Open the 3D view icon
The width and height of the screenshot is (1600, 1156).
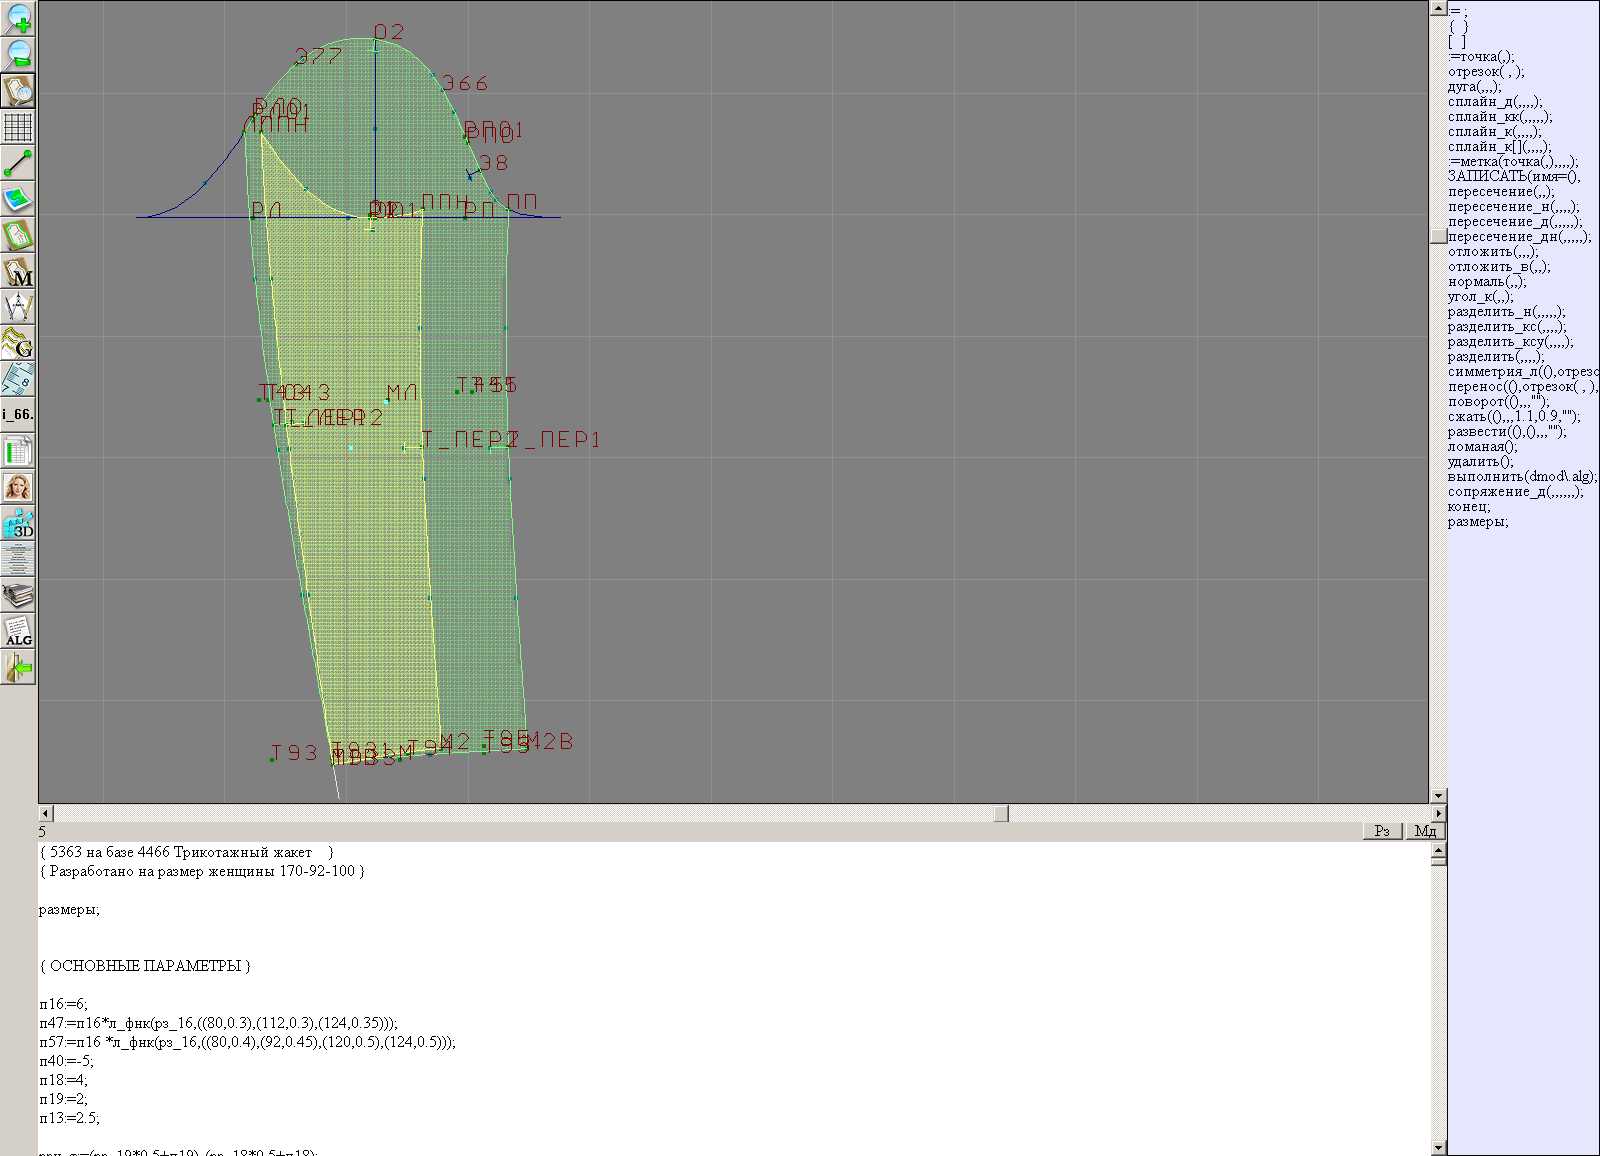click(18, 523)
